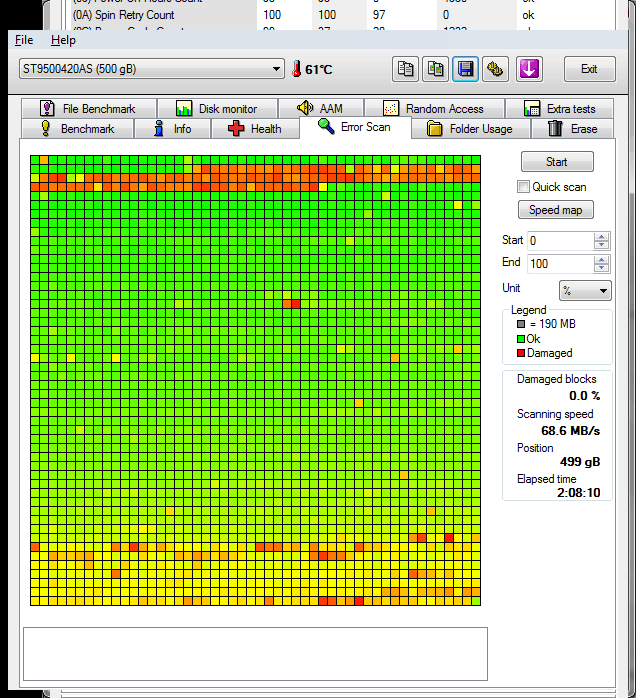Click the gray 190 MB legend swatch
Screen dimensions: 636x698
pos(521,324)
